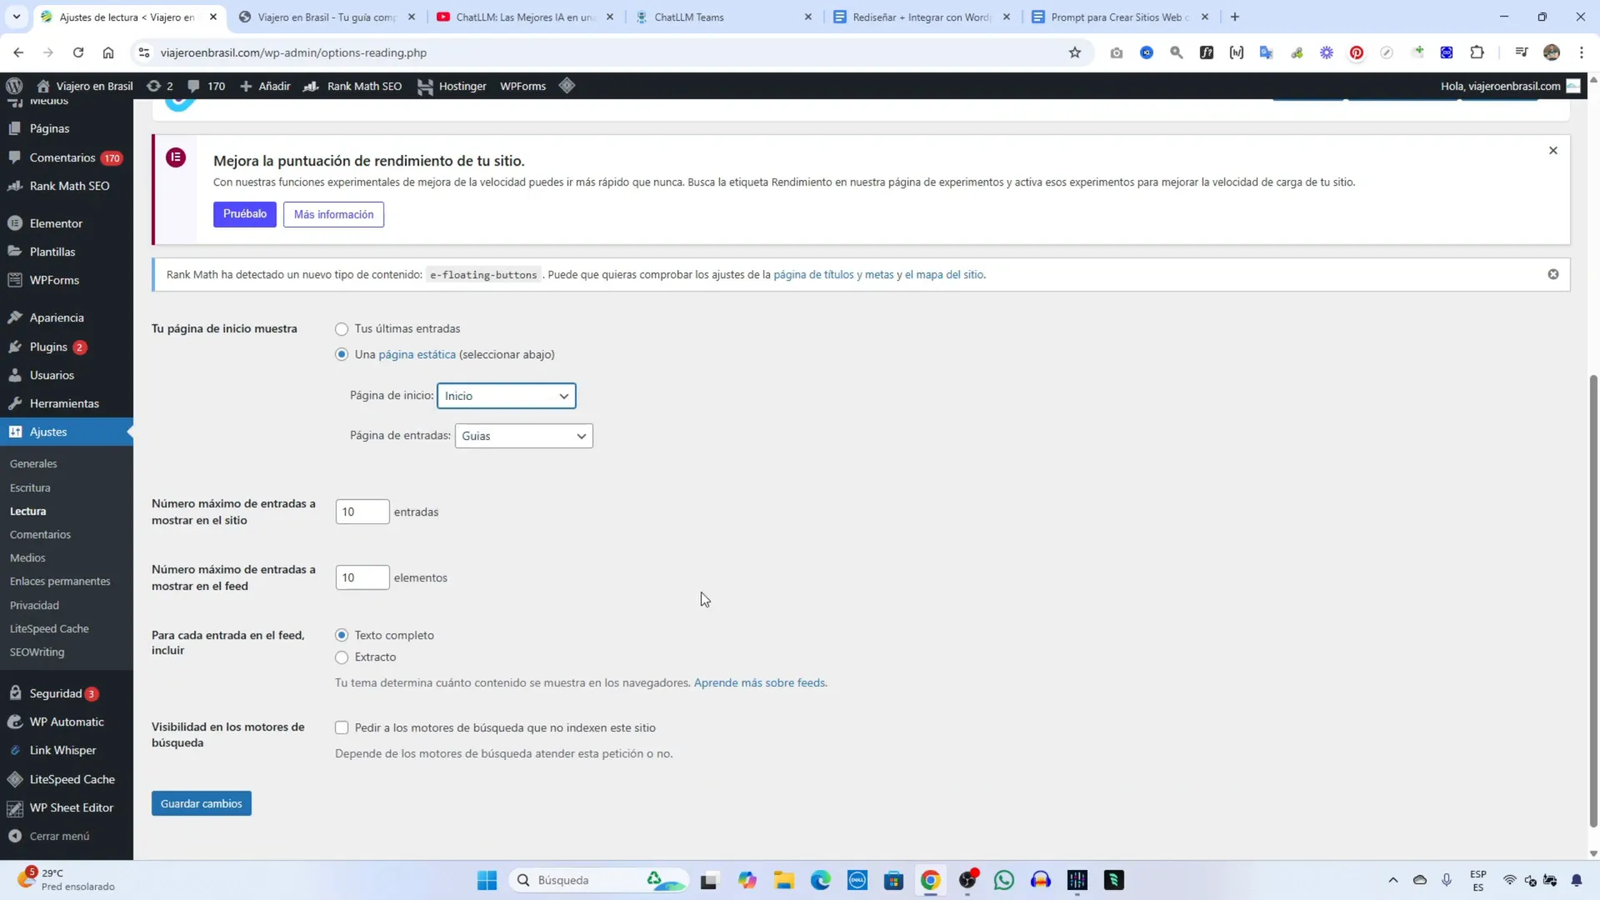Open the Aprende más sobre feeds link
This screenshot has width=1600, height=900.
click(x=760, y=682)
